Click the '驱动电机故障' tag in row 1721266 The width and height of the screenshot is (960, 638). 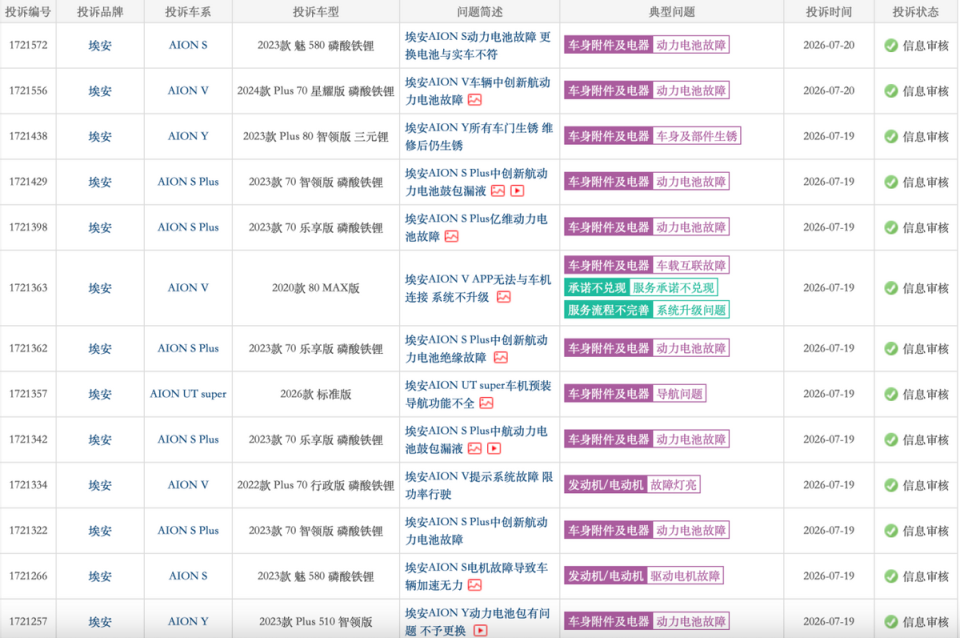coord(685,576)
